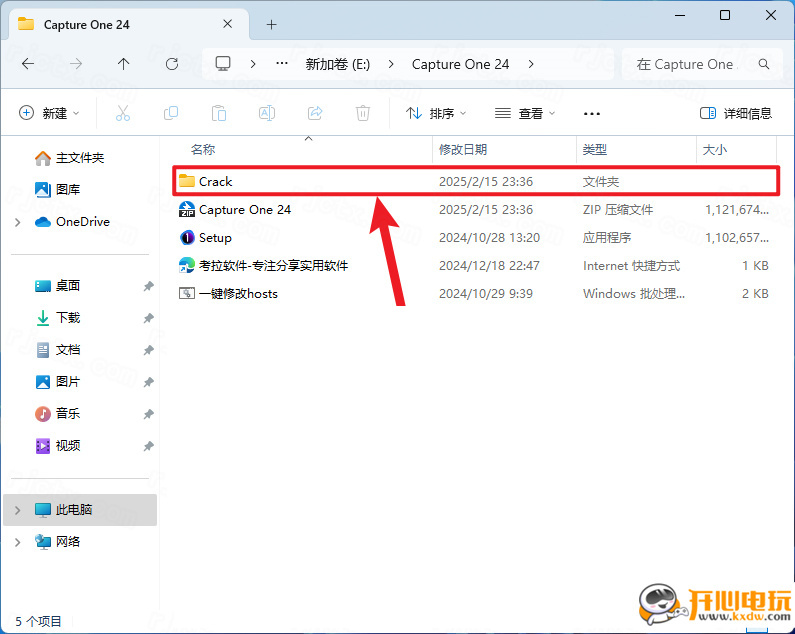Refresh the current folder view
Screen dimensions: 795x634
tap(172, 64)
